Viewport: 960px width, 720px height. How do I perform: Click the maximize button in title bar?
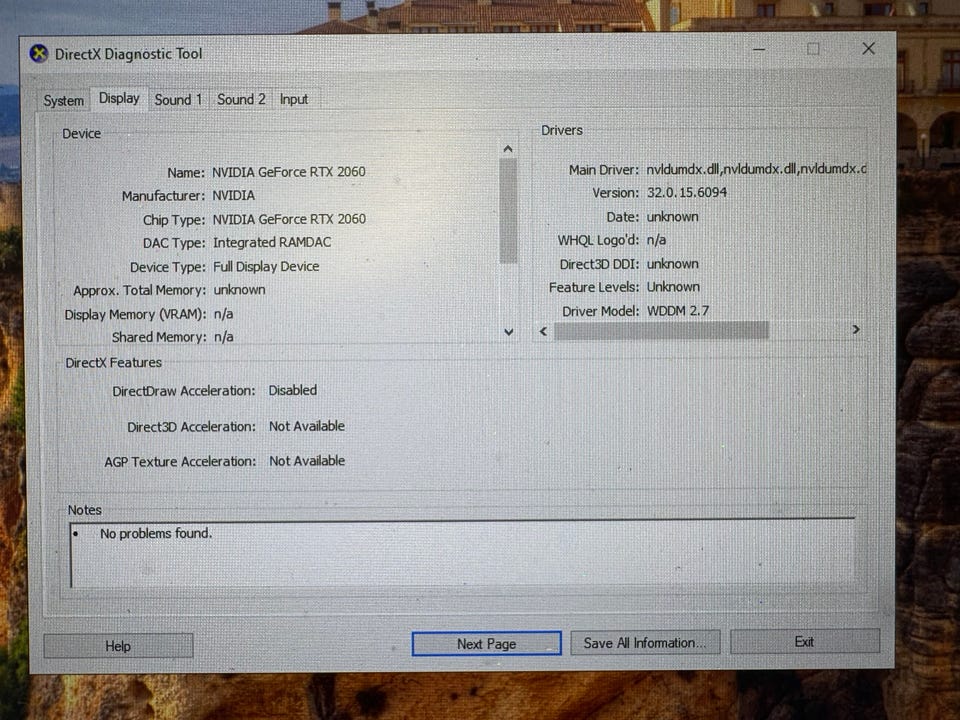813,49
